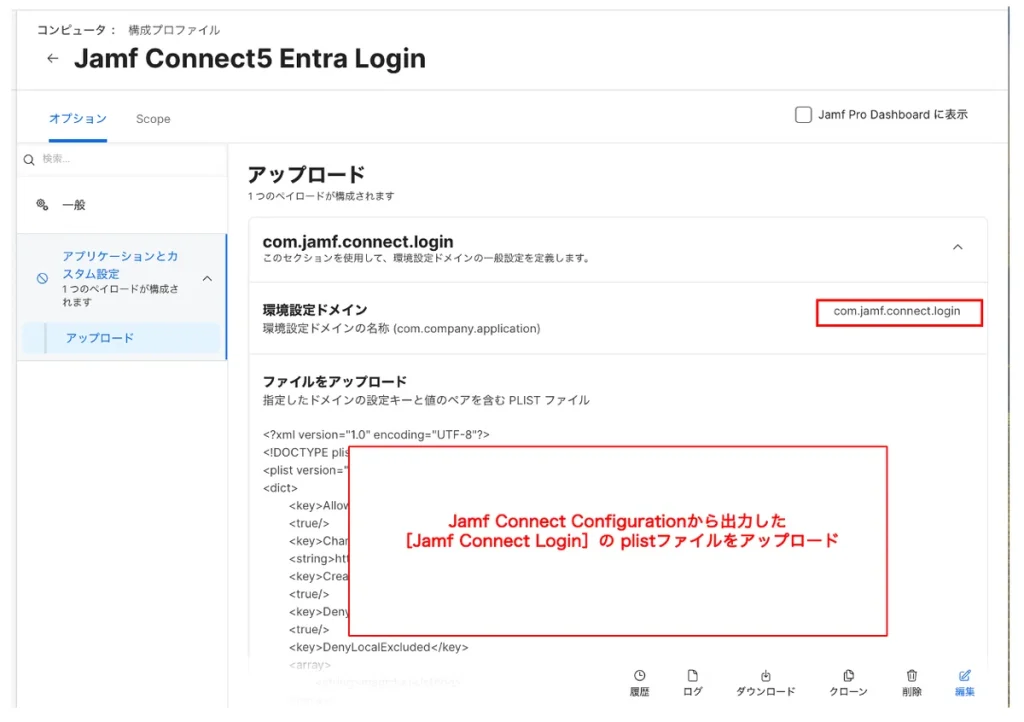Click the search magnifier icon in sidebar
This screenshot has height=722, width=1024.
click(29, 160)
